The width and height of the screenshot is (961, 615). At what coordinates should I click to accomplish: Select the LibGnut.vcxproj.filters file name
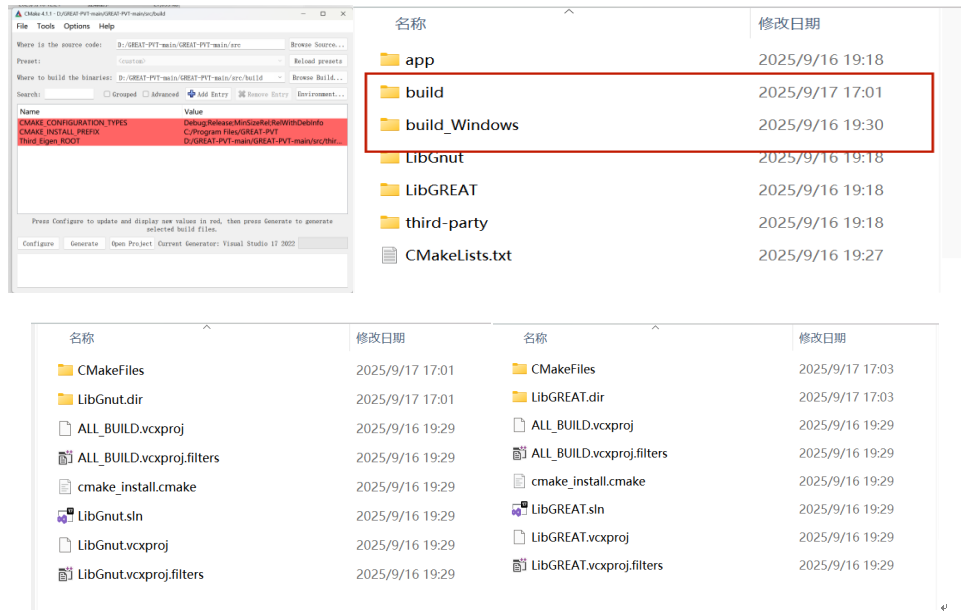(140, 575)
